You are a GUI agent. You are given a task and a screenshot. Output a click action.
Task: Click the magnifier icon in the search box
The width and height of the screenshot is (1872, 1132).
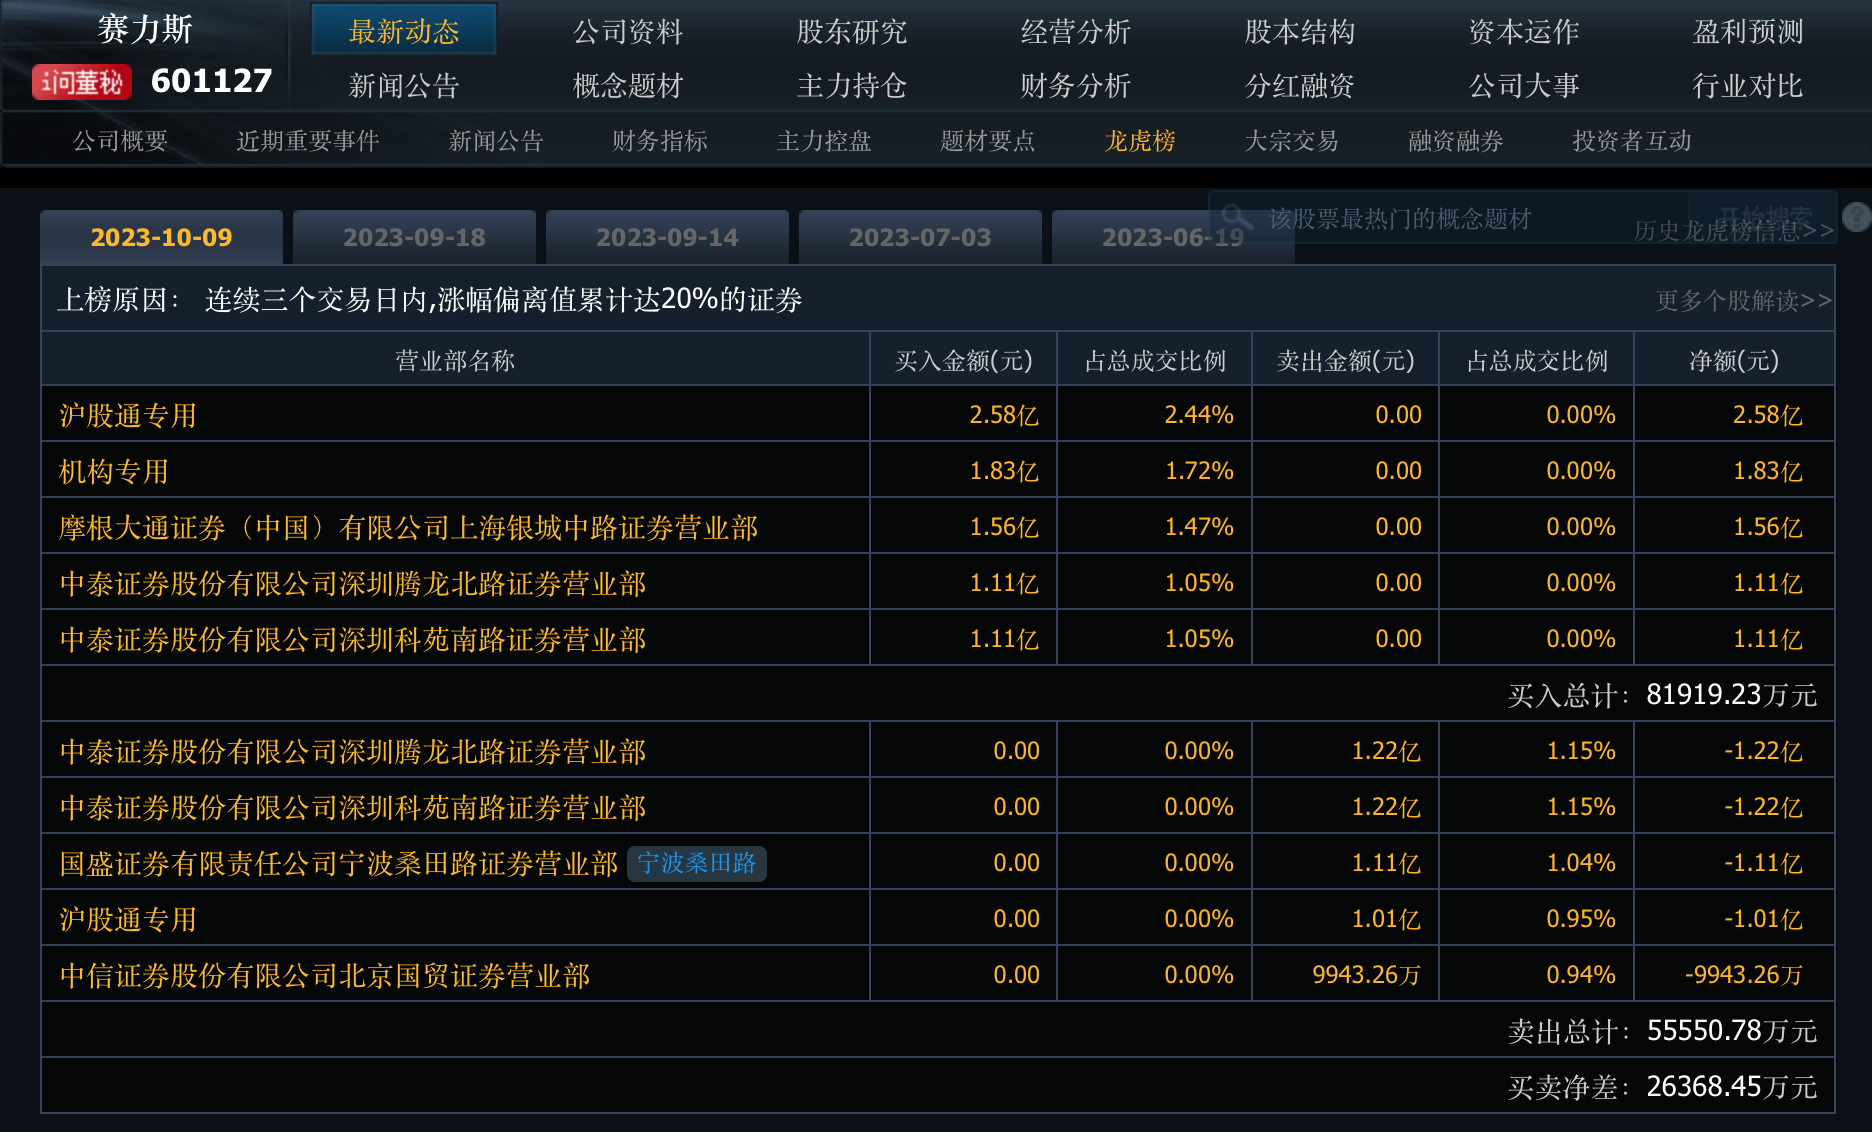1236,217
